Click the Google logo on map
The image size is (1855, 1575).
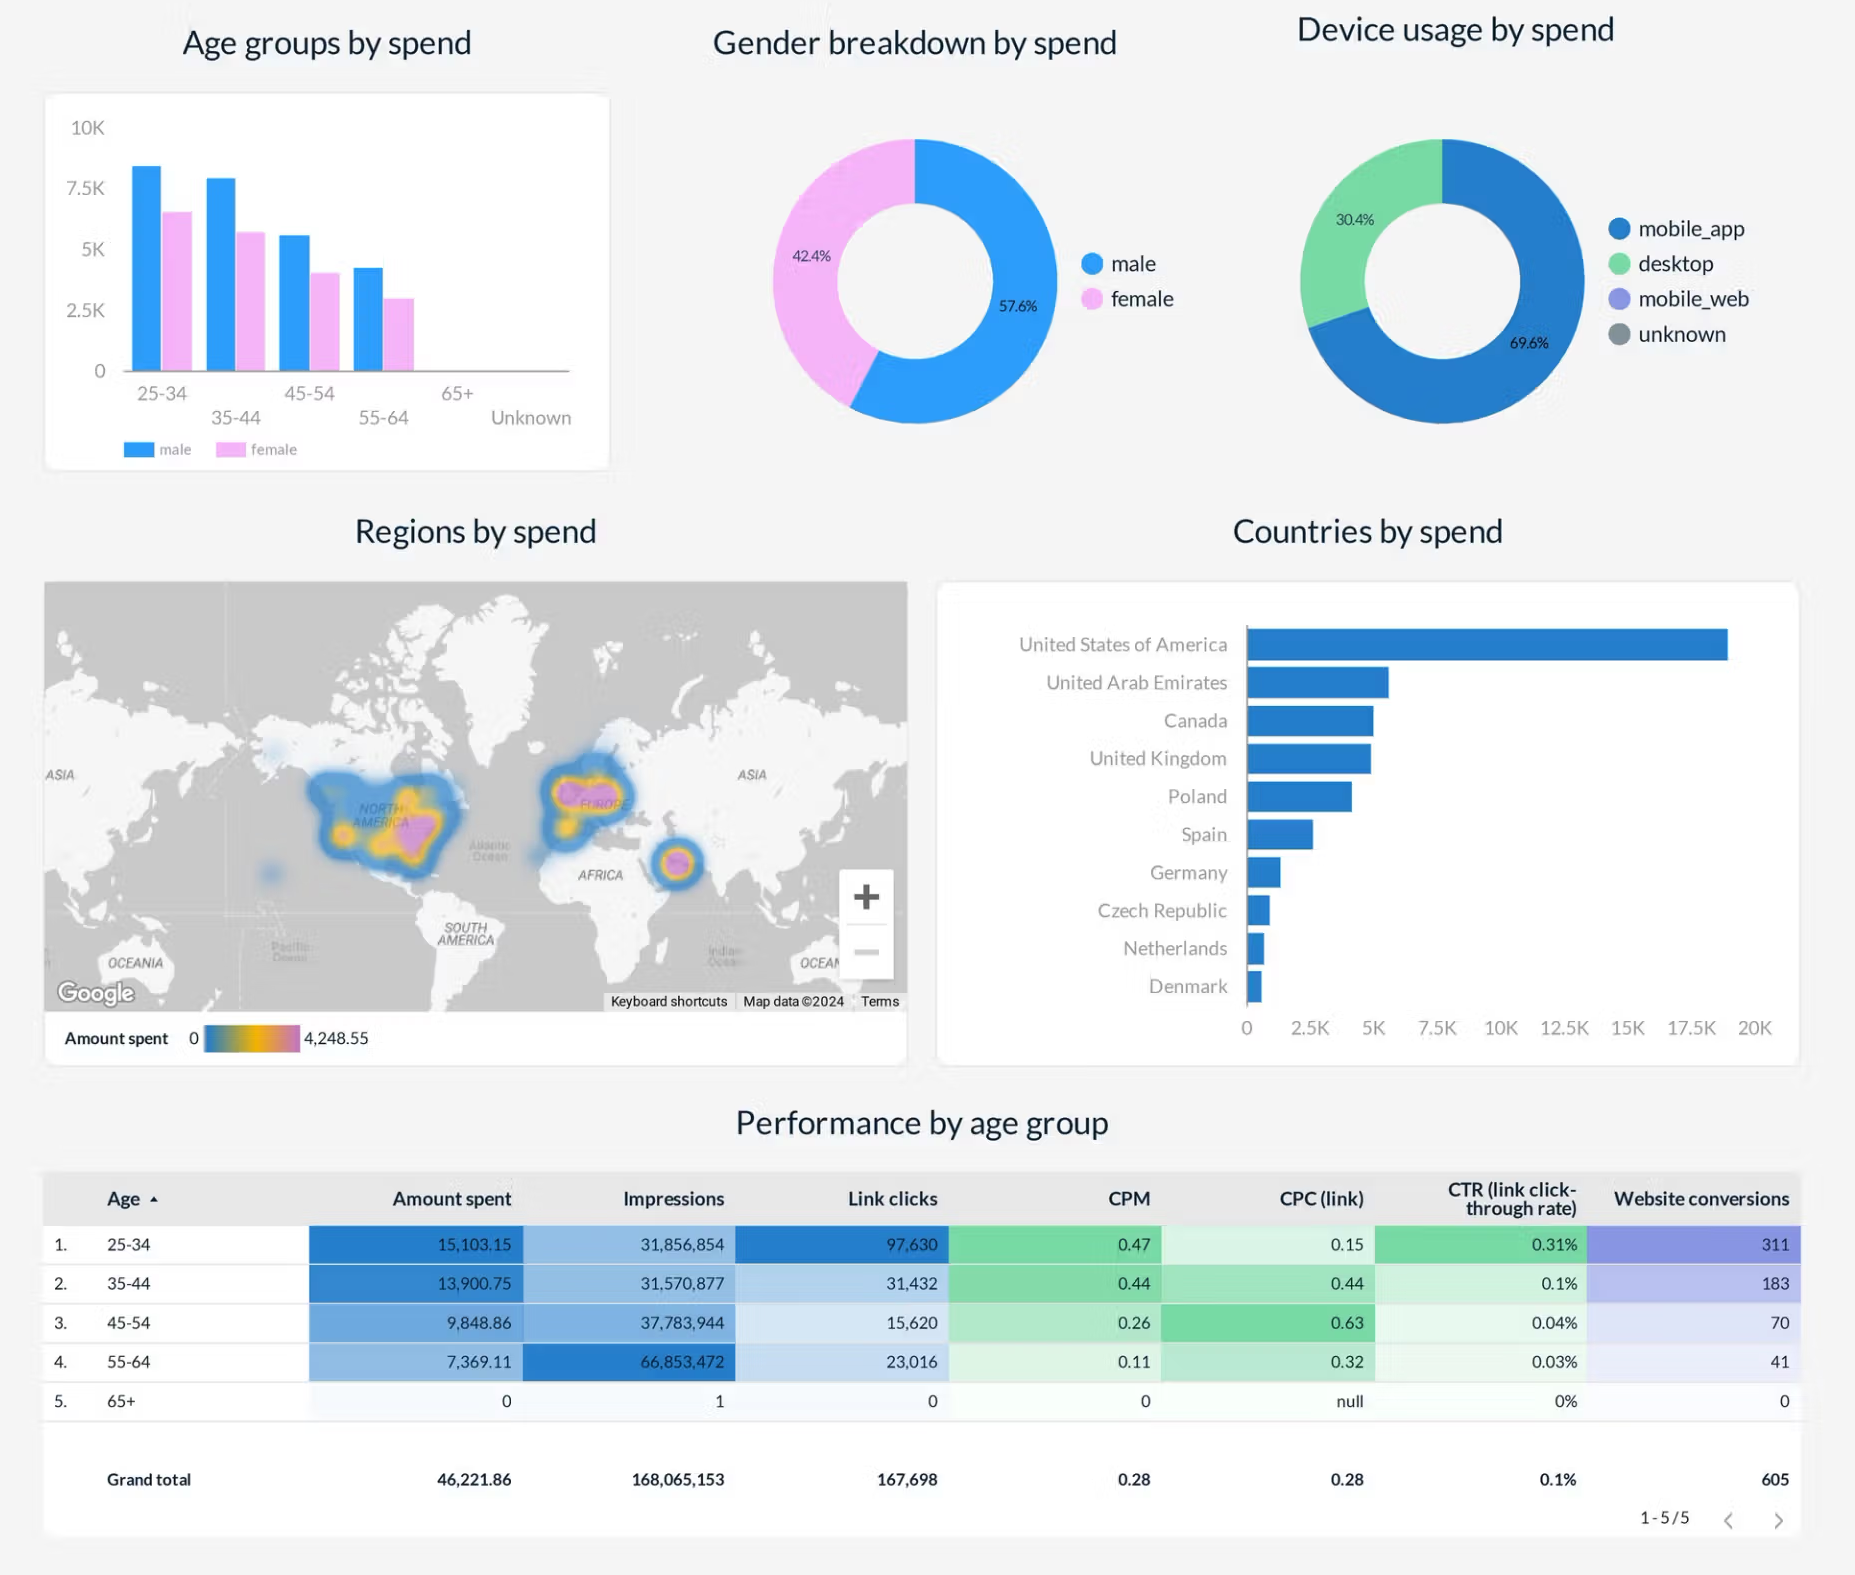96,992
